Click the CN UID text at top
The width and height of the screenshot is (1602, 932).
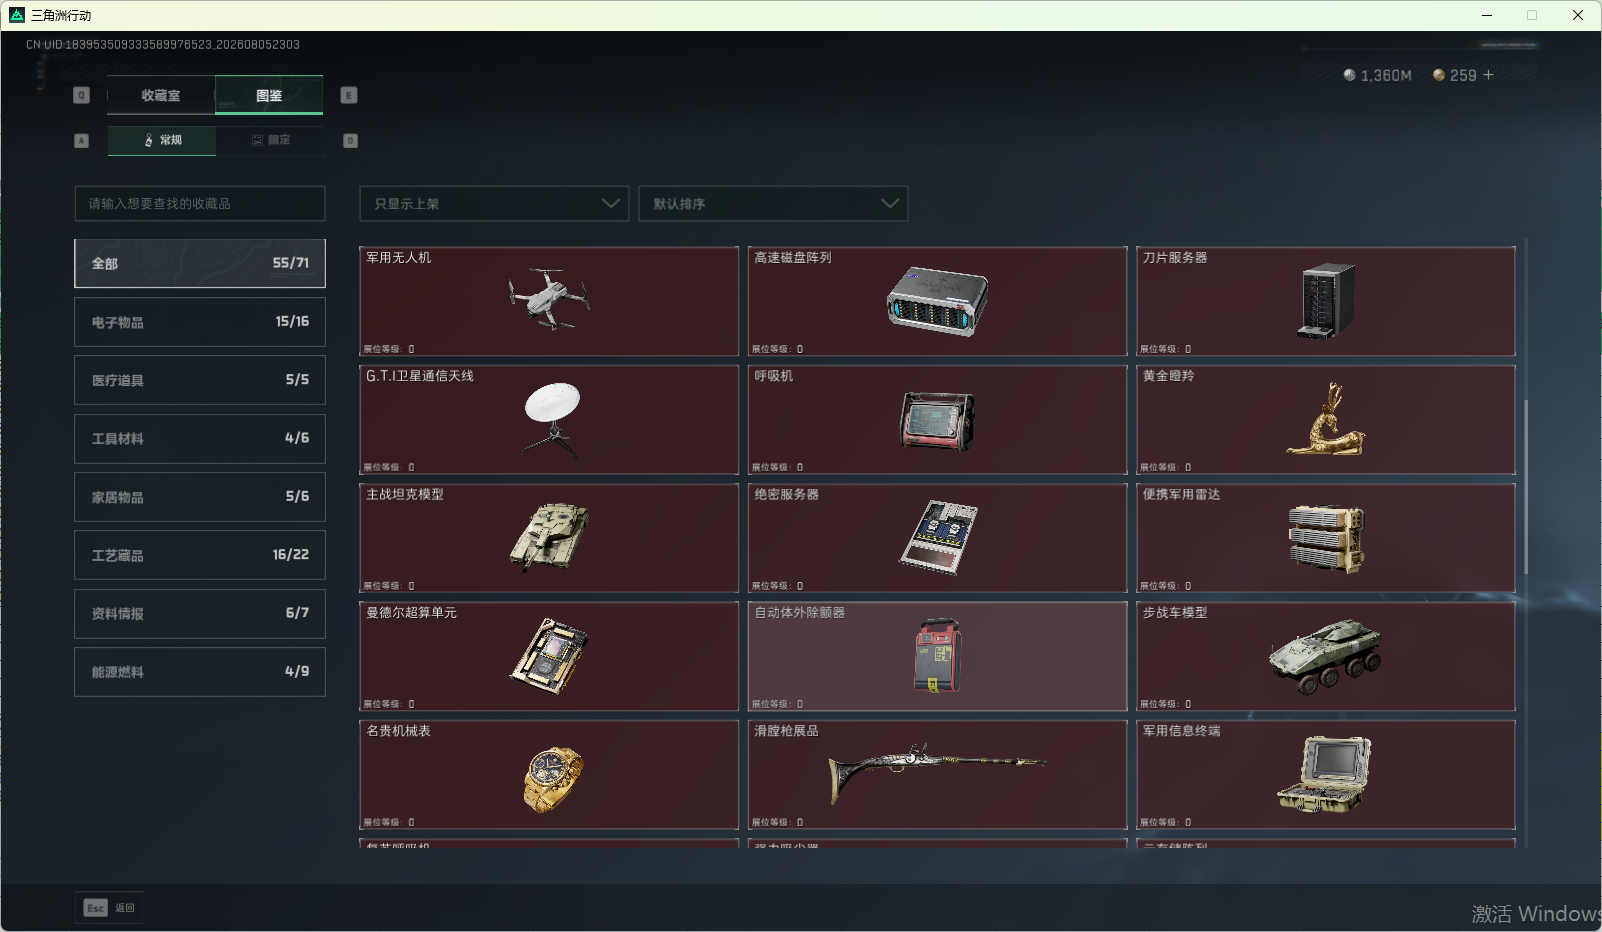point(163,45)
